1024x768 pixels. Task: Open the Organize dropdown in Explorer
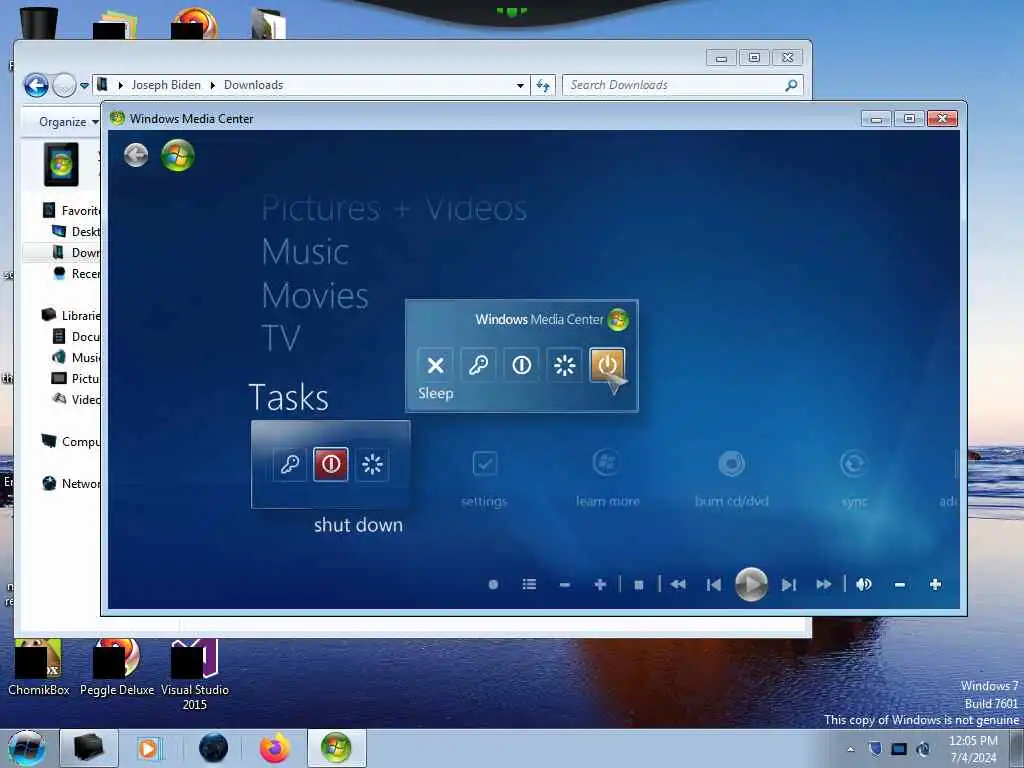(x=68, y=121)
